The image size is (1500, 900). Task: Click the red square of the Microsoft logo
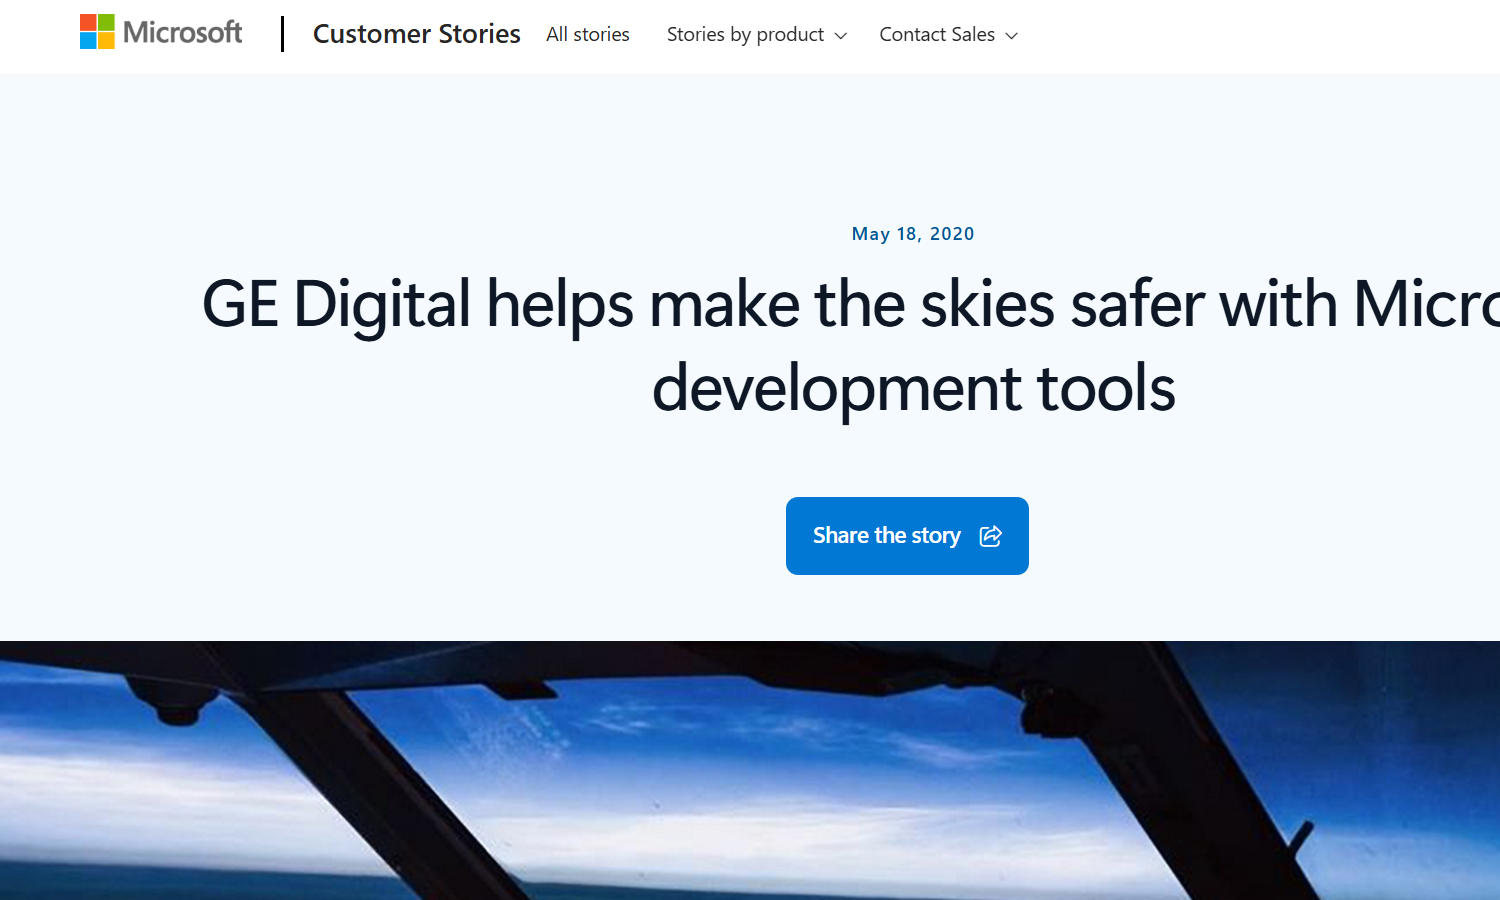(88, 23)
